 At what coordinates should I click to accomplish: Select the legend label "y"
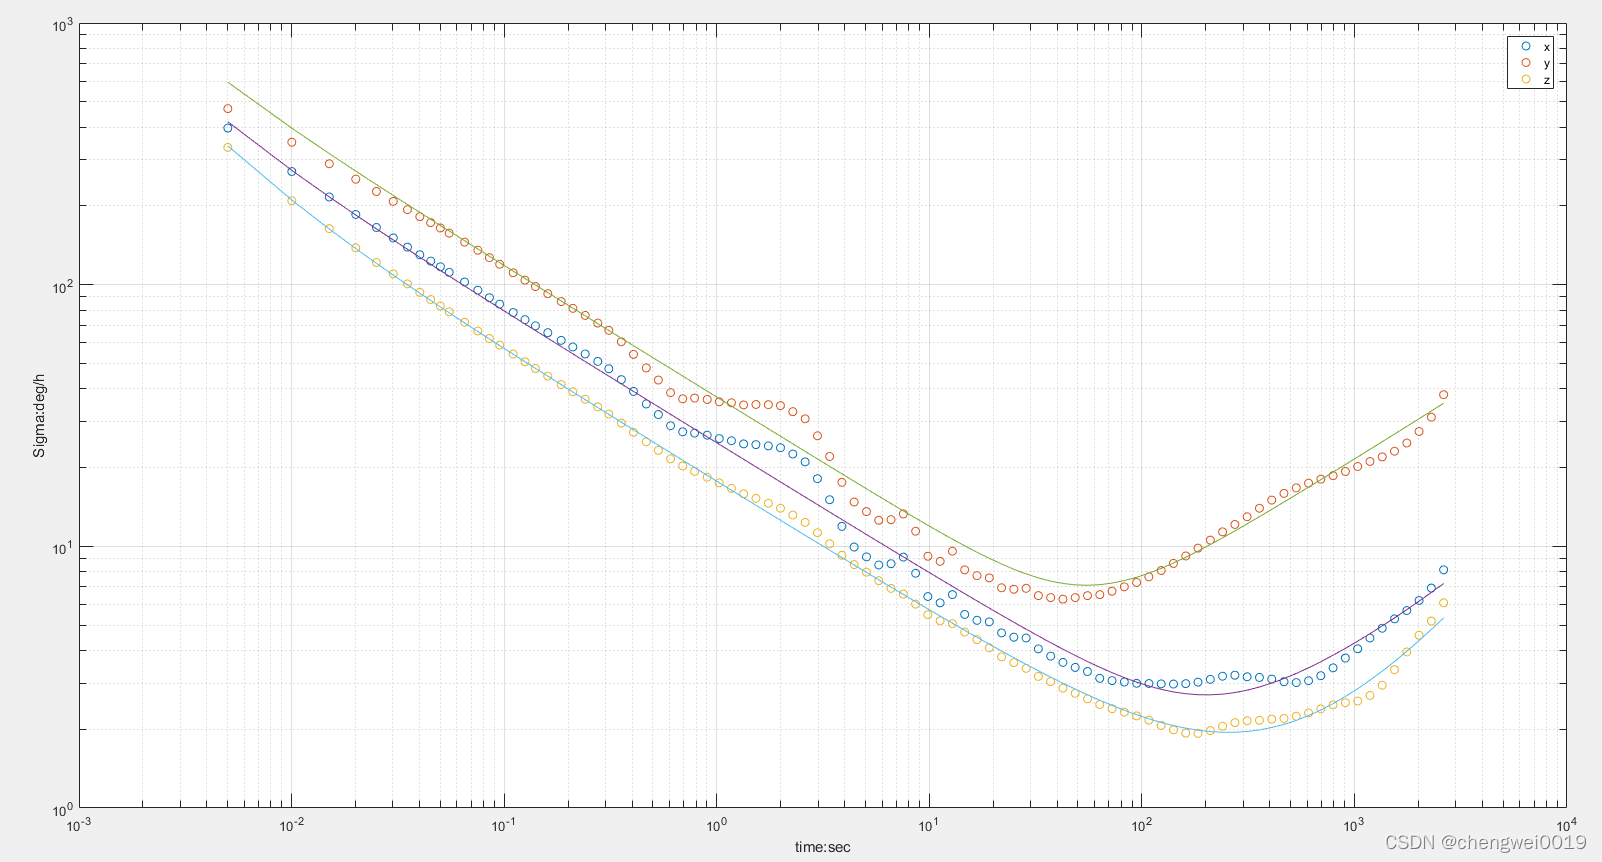(1547, 63)
